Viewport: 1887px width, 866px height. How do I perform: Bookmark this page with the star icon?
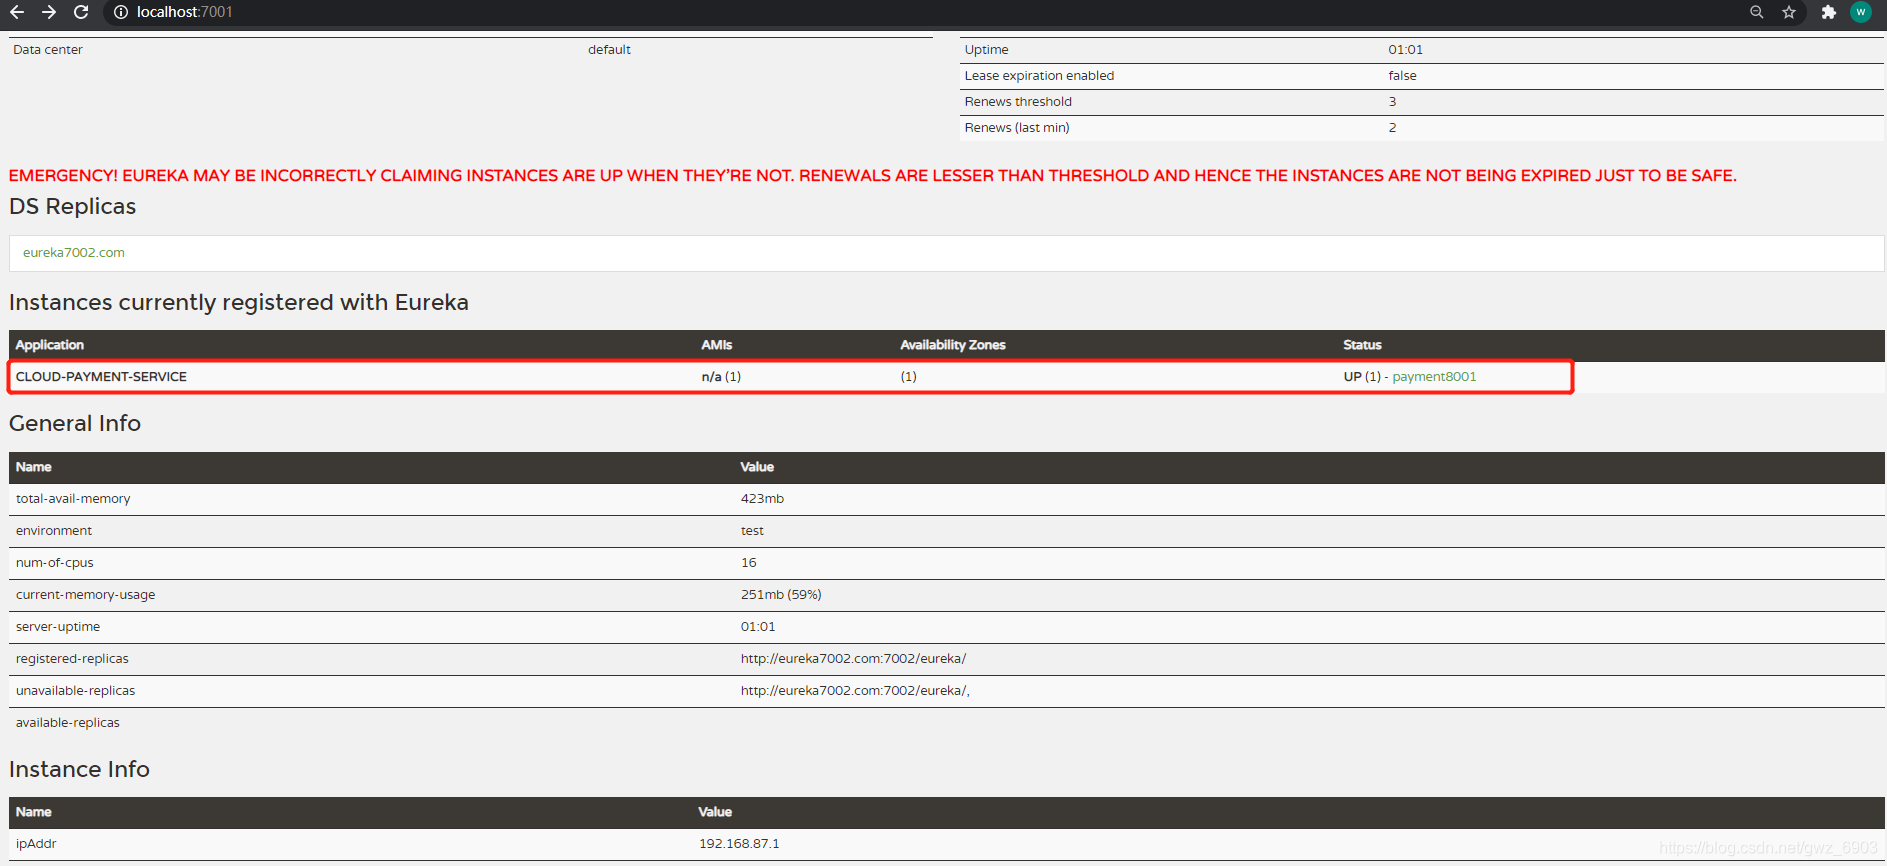click(1789, 12)
